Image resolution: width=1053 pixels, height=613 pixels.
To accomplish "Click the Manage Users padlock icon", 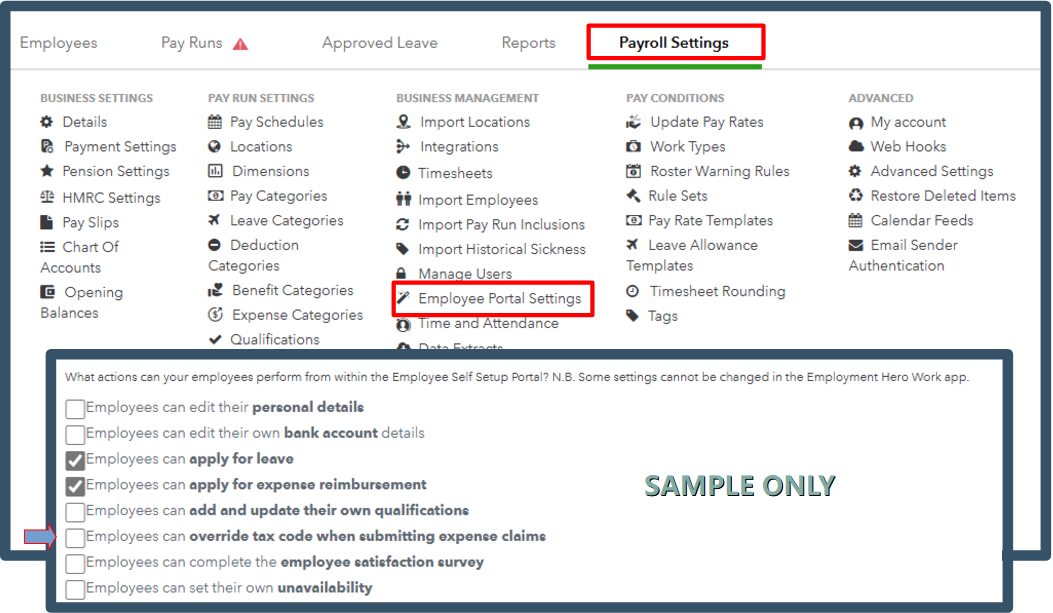I will click(402, 274).
